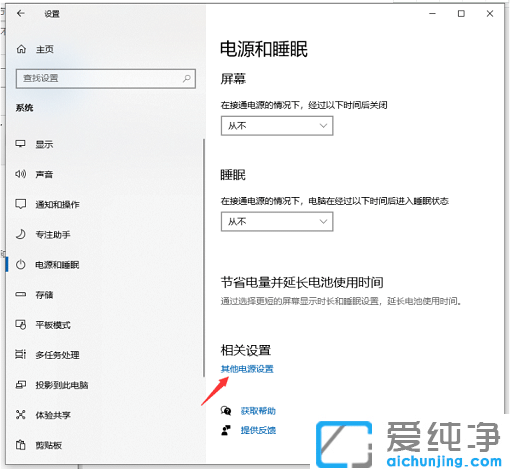The width and height of the screenshot is (510, 474).
Task: Switch to 平板模式 settings
Action: point(53,325)
